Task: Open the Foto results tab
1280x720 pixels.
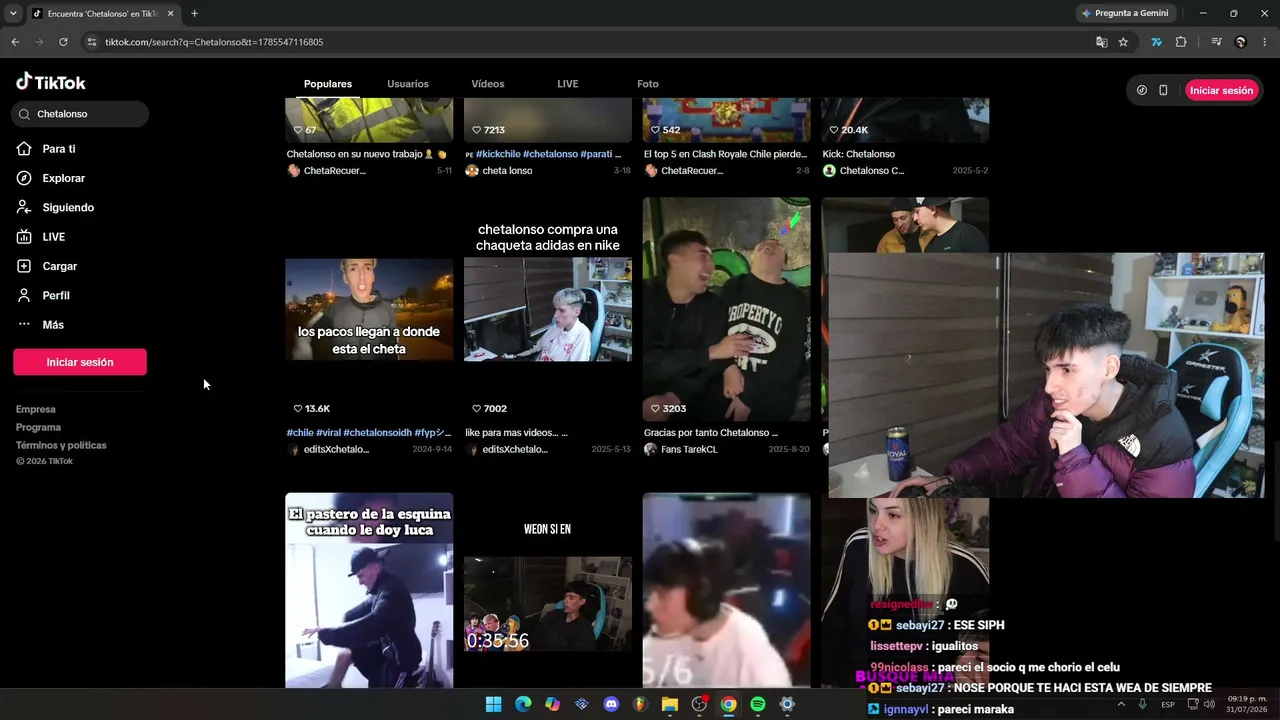Action: pos(648,84)
